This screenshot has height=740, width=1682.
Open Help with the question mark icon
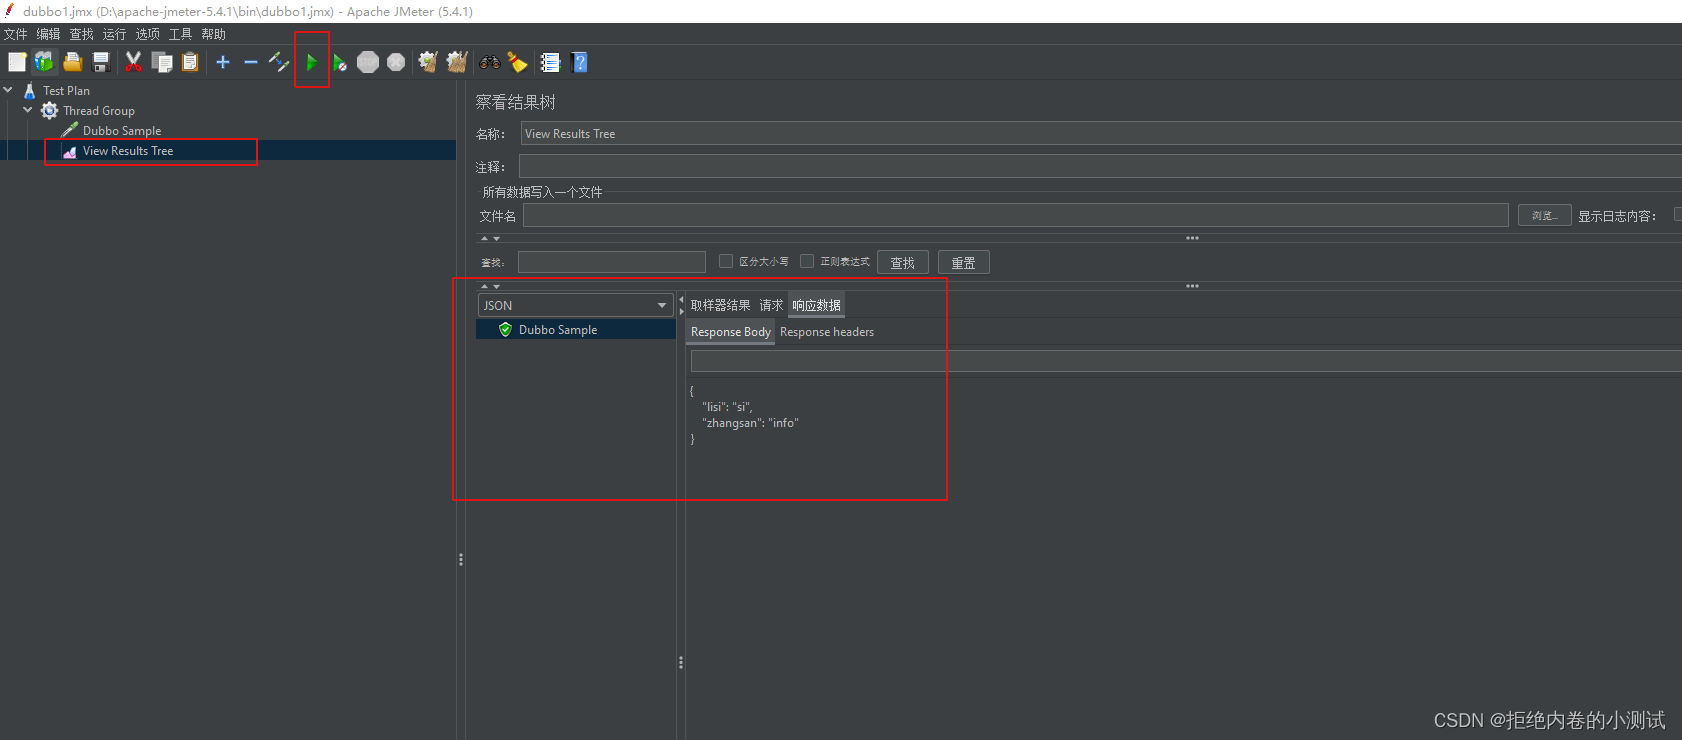coord(579,62)
